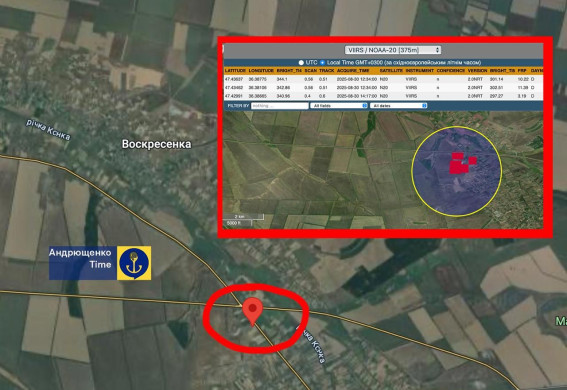This screenshot has height=390, width=567.
Task: Open the VIIRS / NOAA-20 sensor dropdown
Action: [x=393, y=50]
